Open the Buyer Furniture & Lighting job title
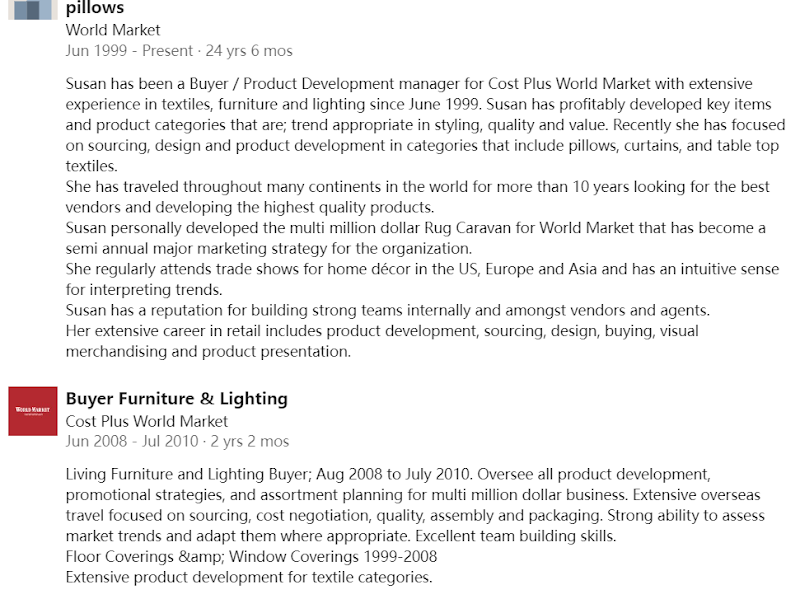This screenshot has width=800, height=599. [177, 398]
